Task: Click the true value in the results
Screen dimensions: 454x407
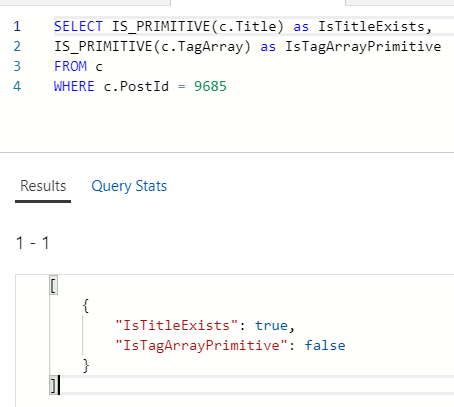Action: 271,325
